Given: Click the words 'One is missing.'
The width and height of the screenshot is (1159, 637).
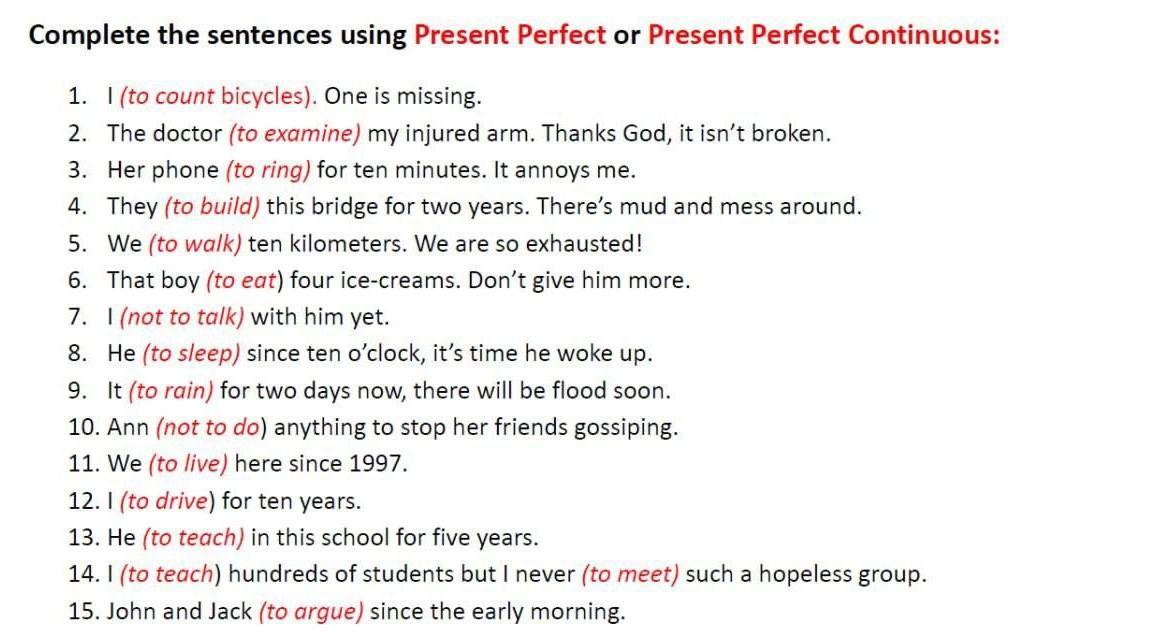Looking at the screenshot, I should coord(403,97).
